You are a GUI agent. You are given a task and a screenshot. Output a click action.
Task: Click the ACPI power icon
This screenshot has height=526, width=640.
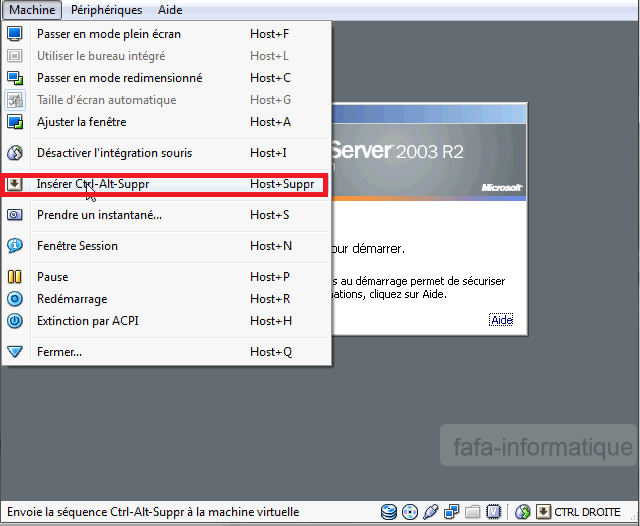(15, 321)
